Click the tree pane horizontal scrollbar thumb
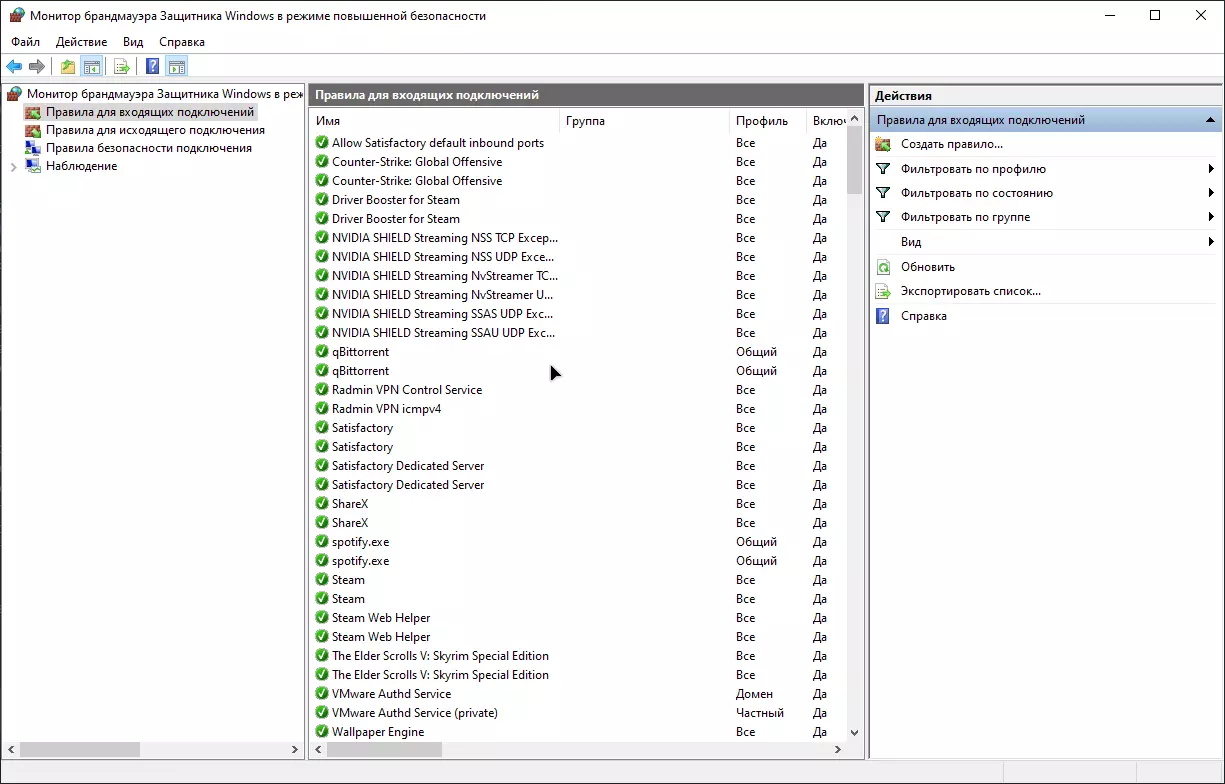 80,749
